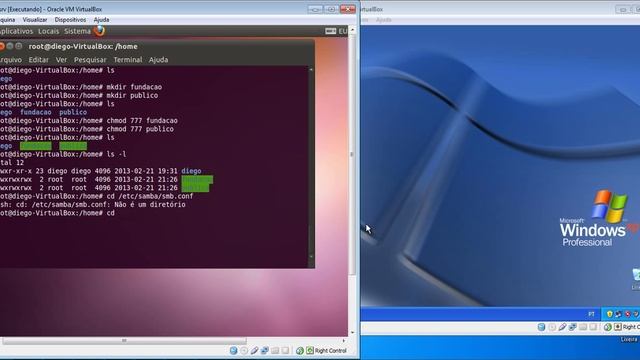The image size is (640, 360).
Task: Click yellow security shield in XP system tray
Action: 610,314
